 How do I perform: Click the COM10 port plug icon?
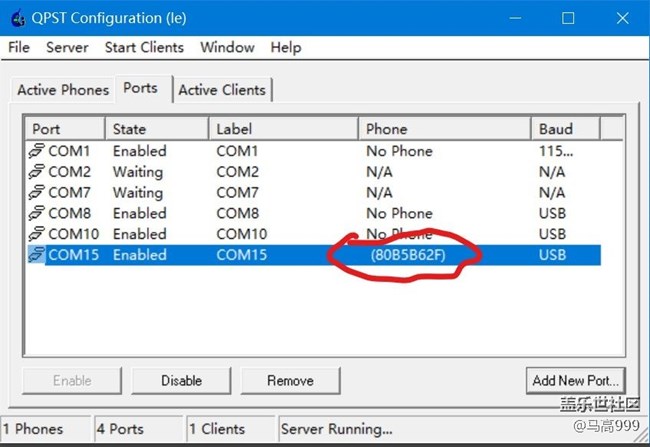37,234
